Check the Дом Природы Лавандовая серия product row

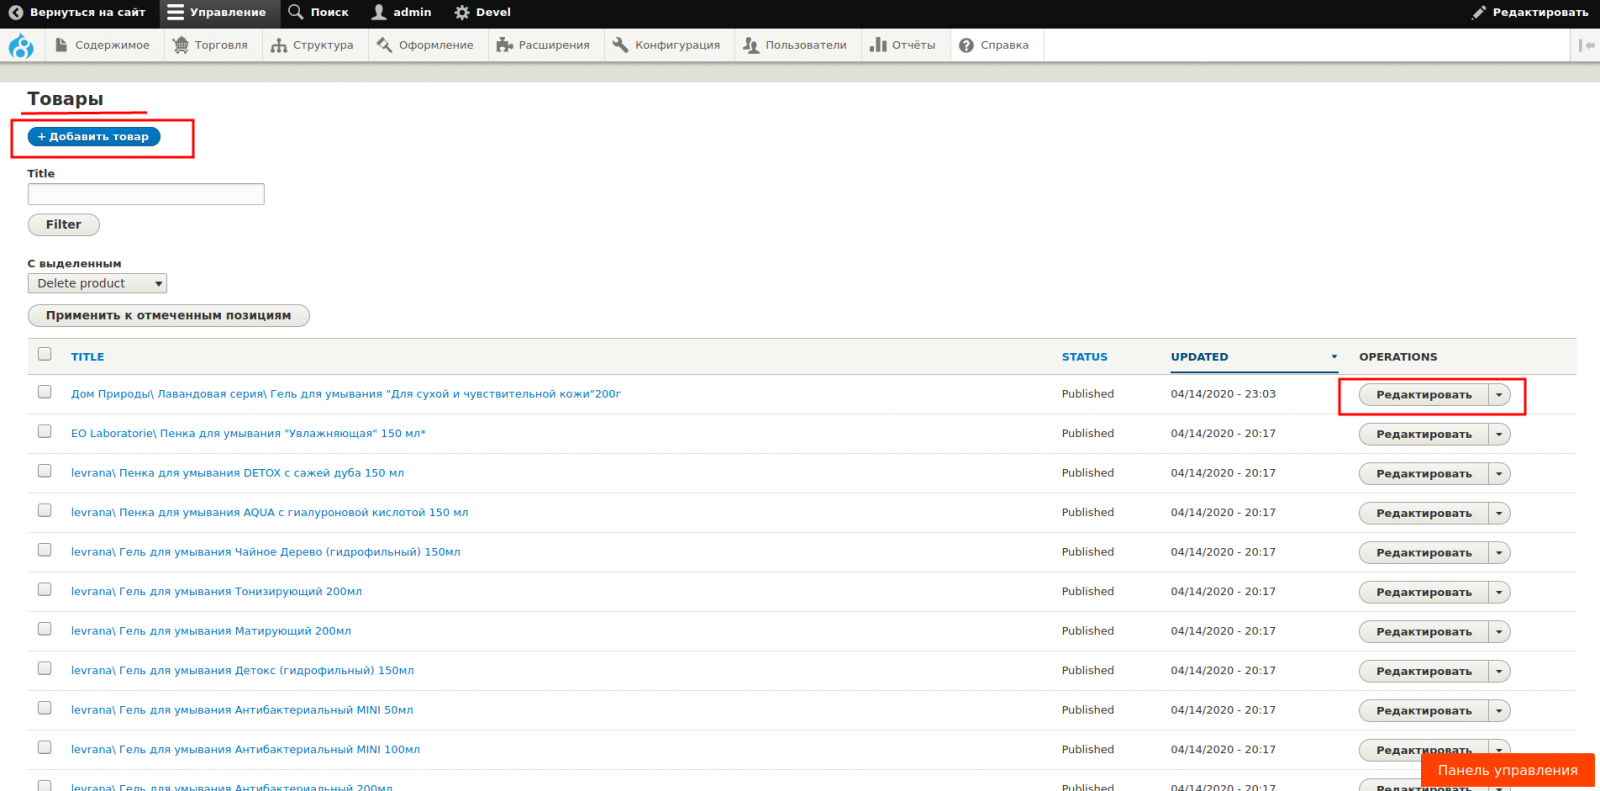pos(44,392)
